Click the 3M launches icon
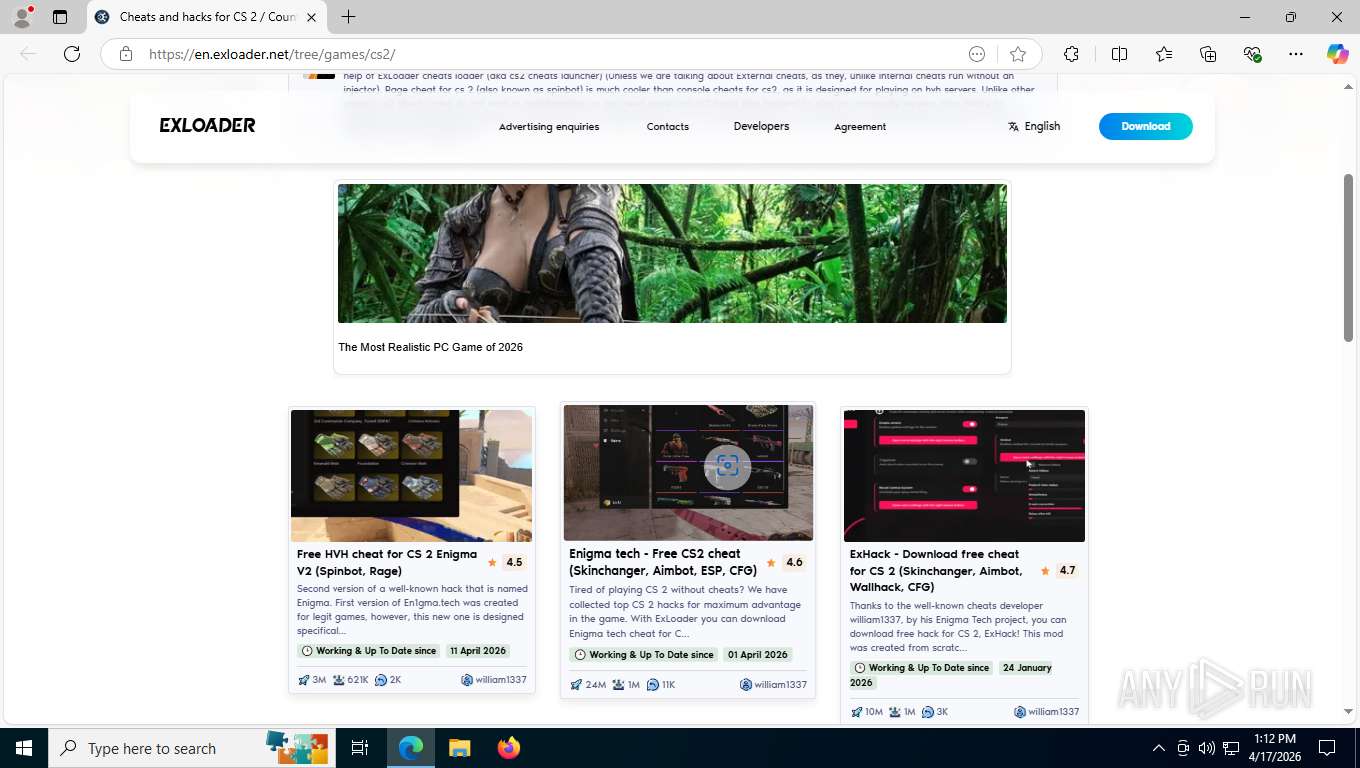 tap(304, 680)
